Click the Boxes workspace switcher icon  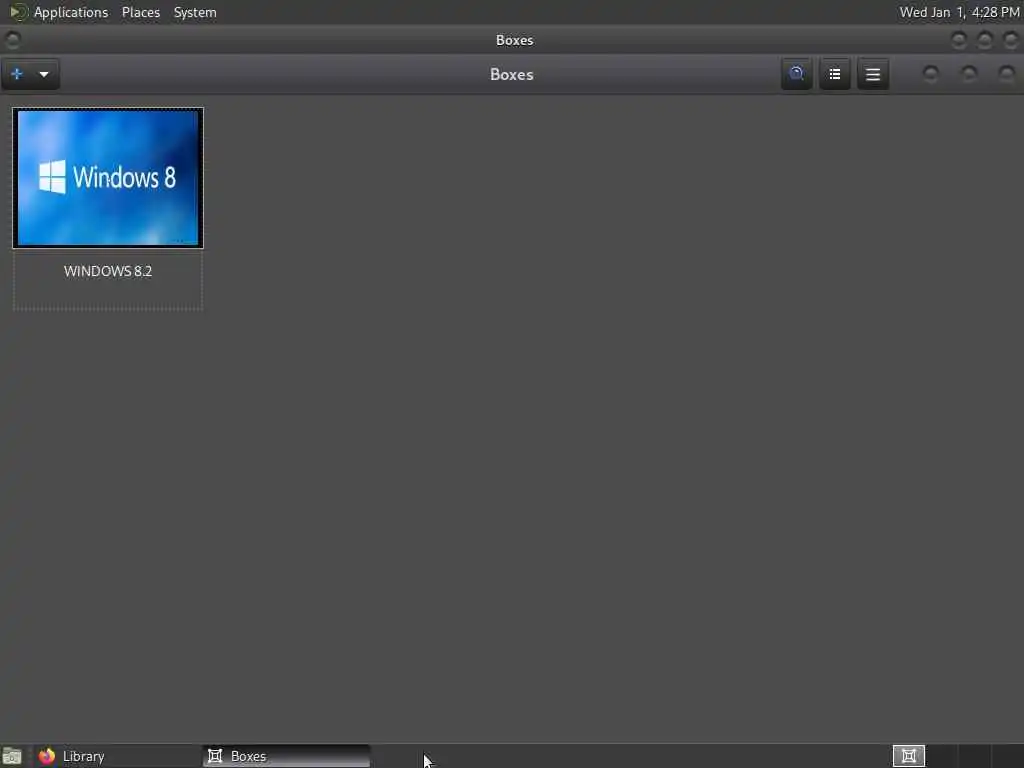(908, 756)
